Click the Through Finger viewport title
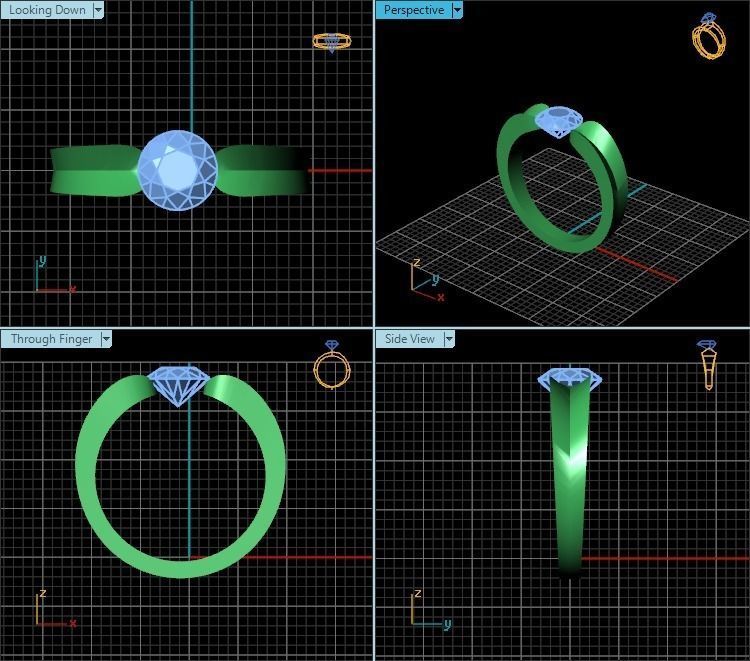The width and height of the screenshot is (750, 661). pyautogui.click(x=51, y=339)
